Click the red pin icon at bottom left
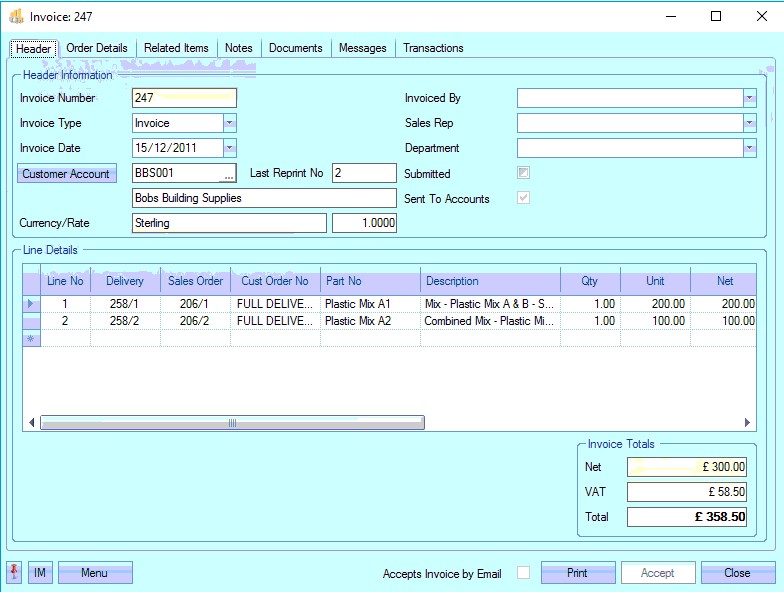 point(14,573)
